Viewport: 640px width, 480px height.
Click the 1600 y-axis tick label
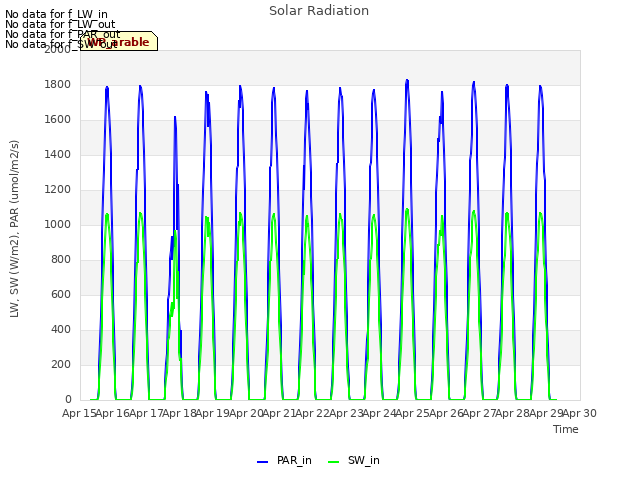[x=58, y=120]
